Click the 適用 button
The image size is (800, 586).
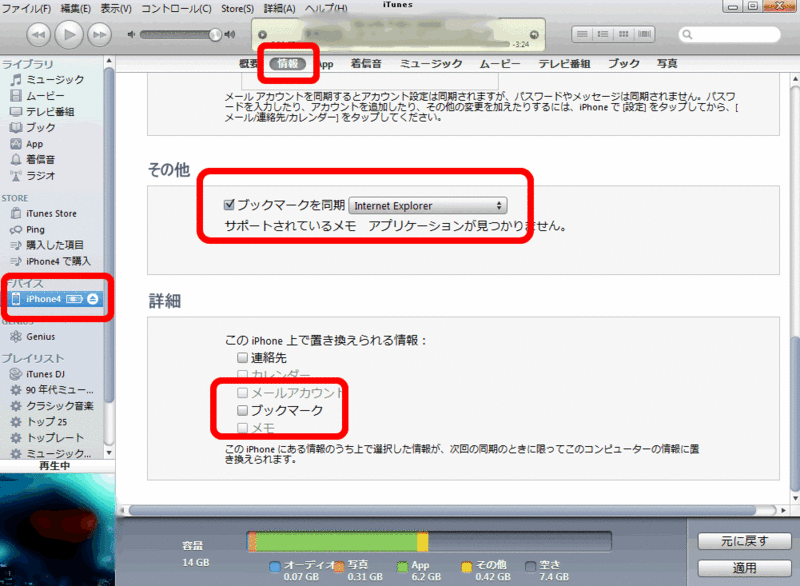(x=744, y=568)
